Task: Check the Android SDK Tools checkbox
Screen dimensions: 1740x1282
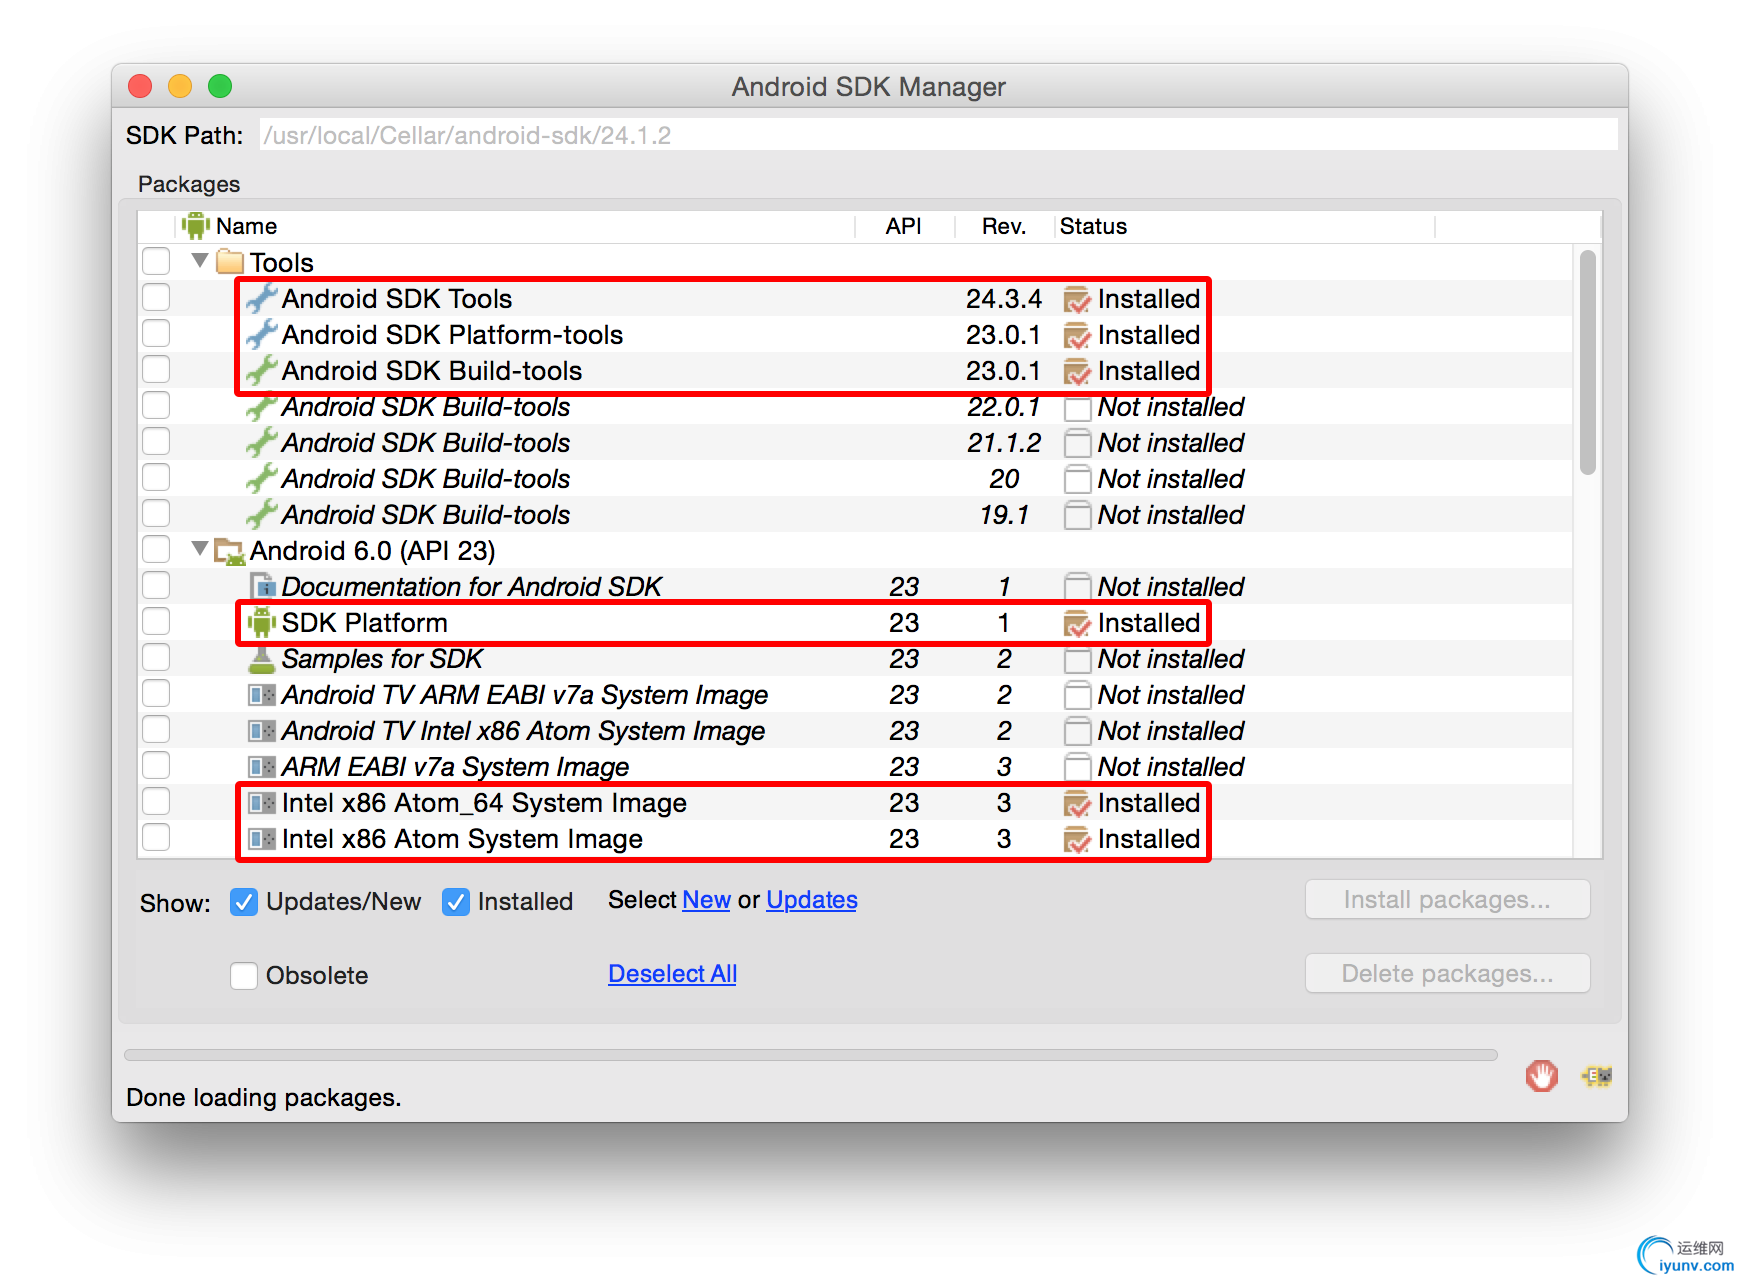Action: click(156, 297)
